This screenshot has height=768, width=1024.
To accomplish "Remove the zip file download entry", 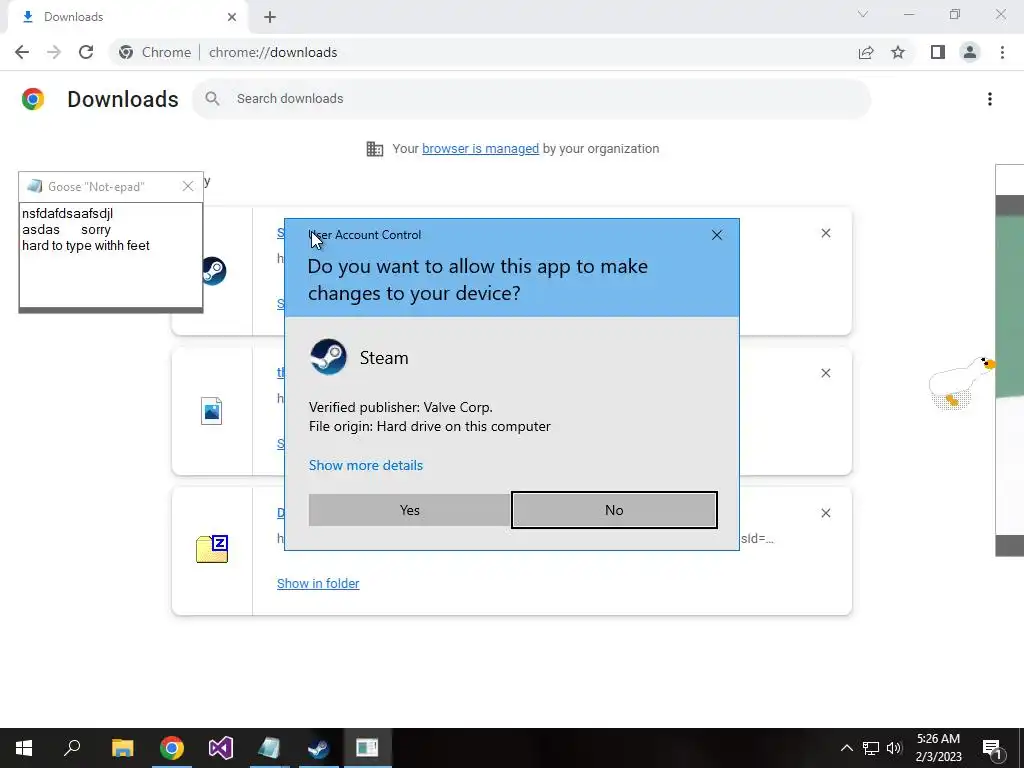I will pos(825,513).
